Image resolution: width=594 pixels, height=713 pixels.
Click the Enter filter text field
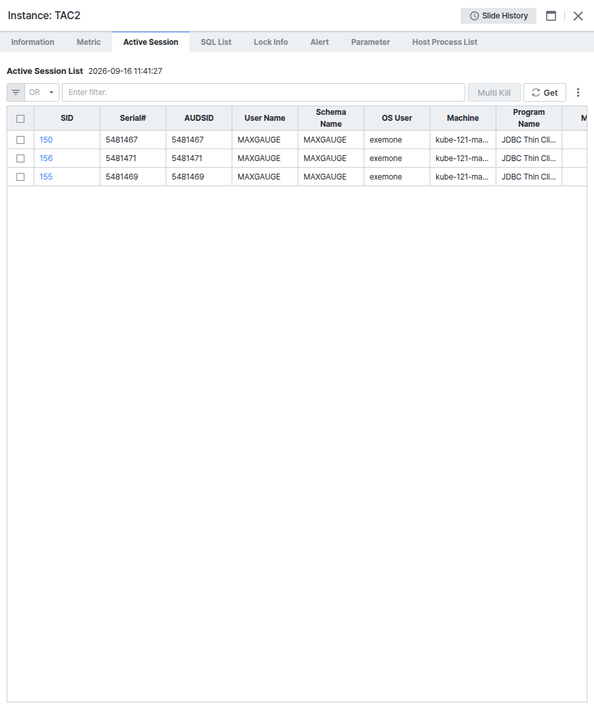(264, 92)
